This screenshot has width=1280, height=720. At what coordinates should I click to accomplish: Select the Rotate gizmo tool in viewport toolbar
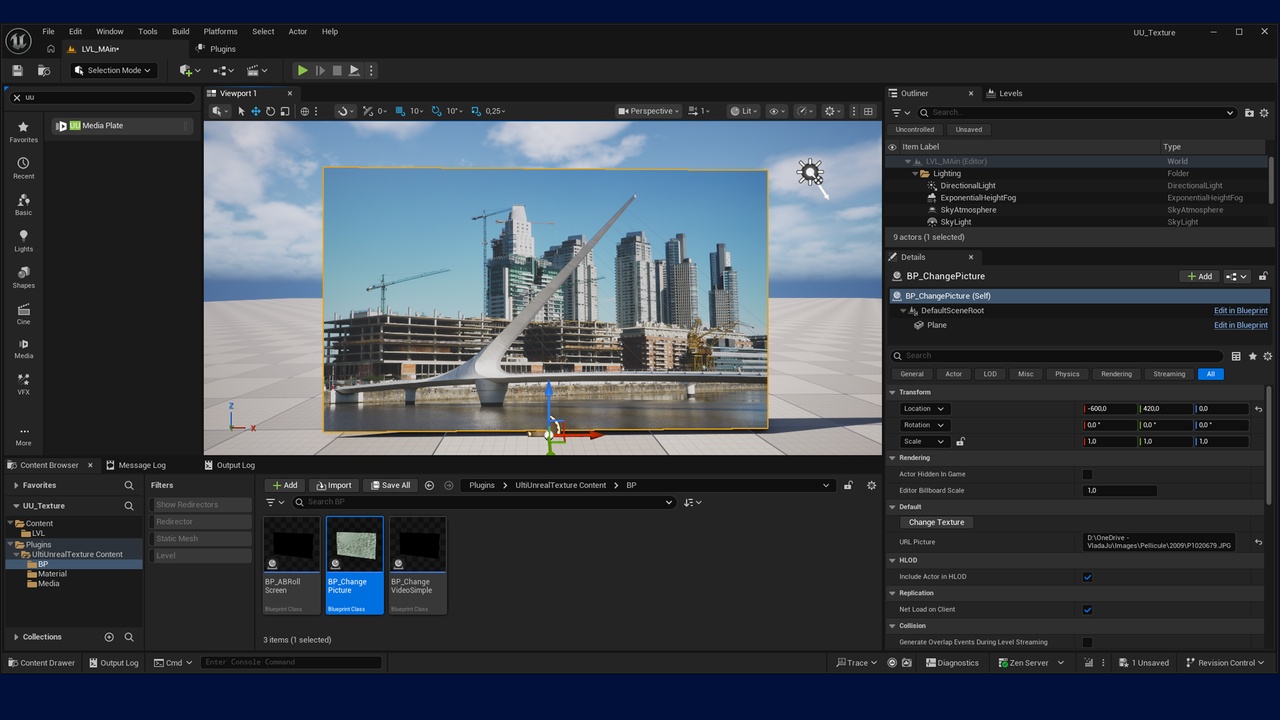pyautogui.click(x=270, y=111)
